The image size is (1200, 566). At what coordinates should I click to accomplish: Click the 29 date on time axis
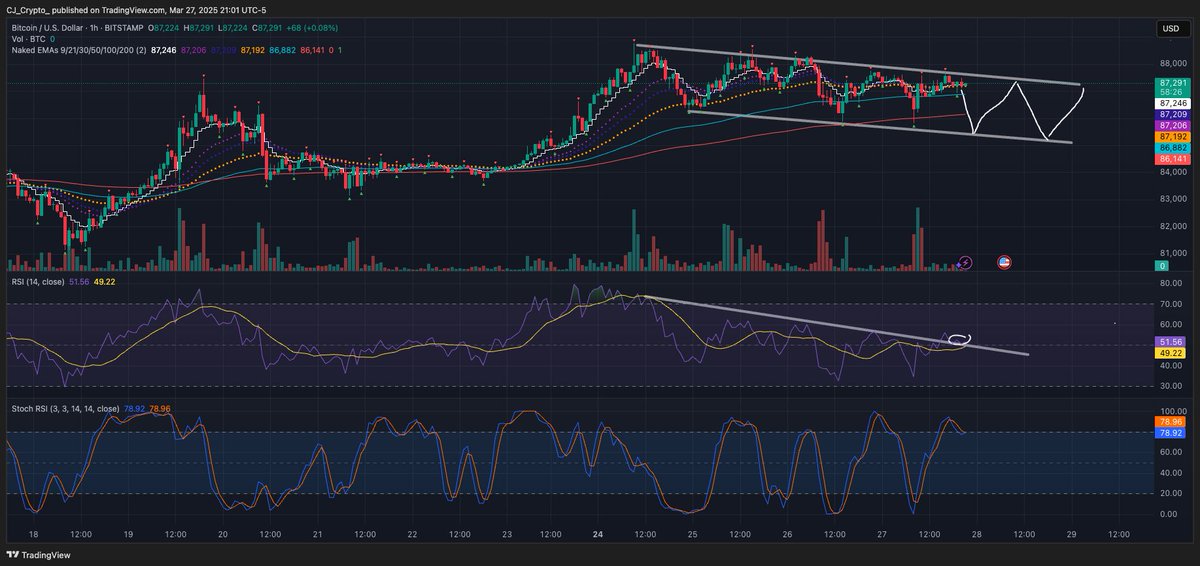[x=1073, y=535]
